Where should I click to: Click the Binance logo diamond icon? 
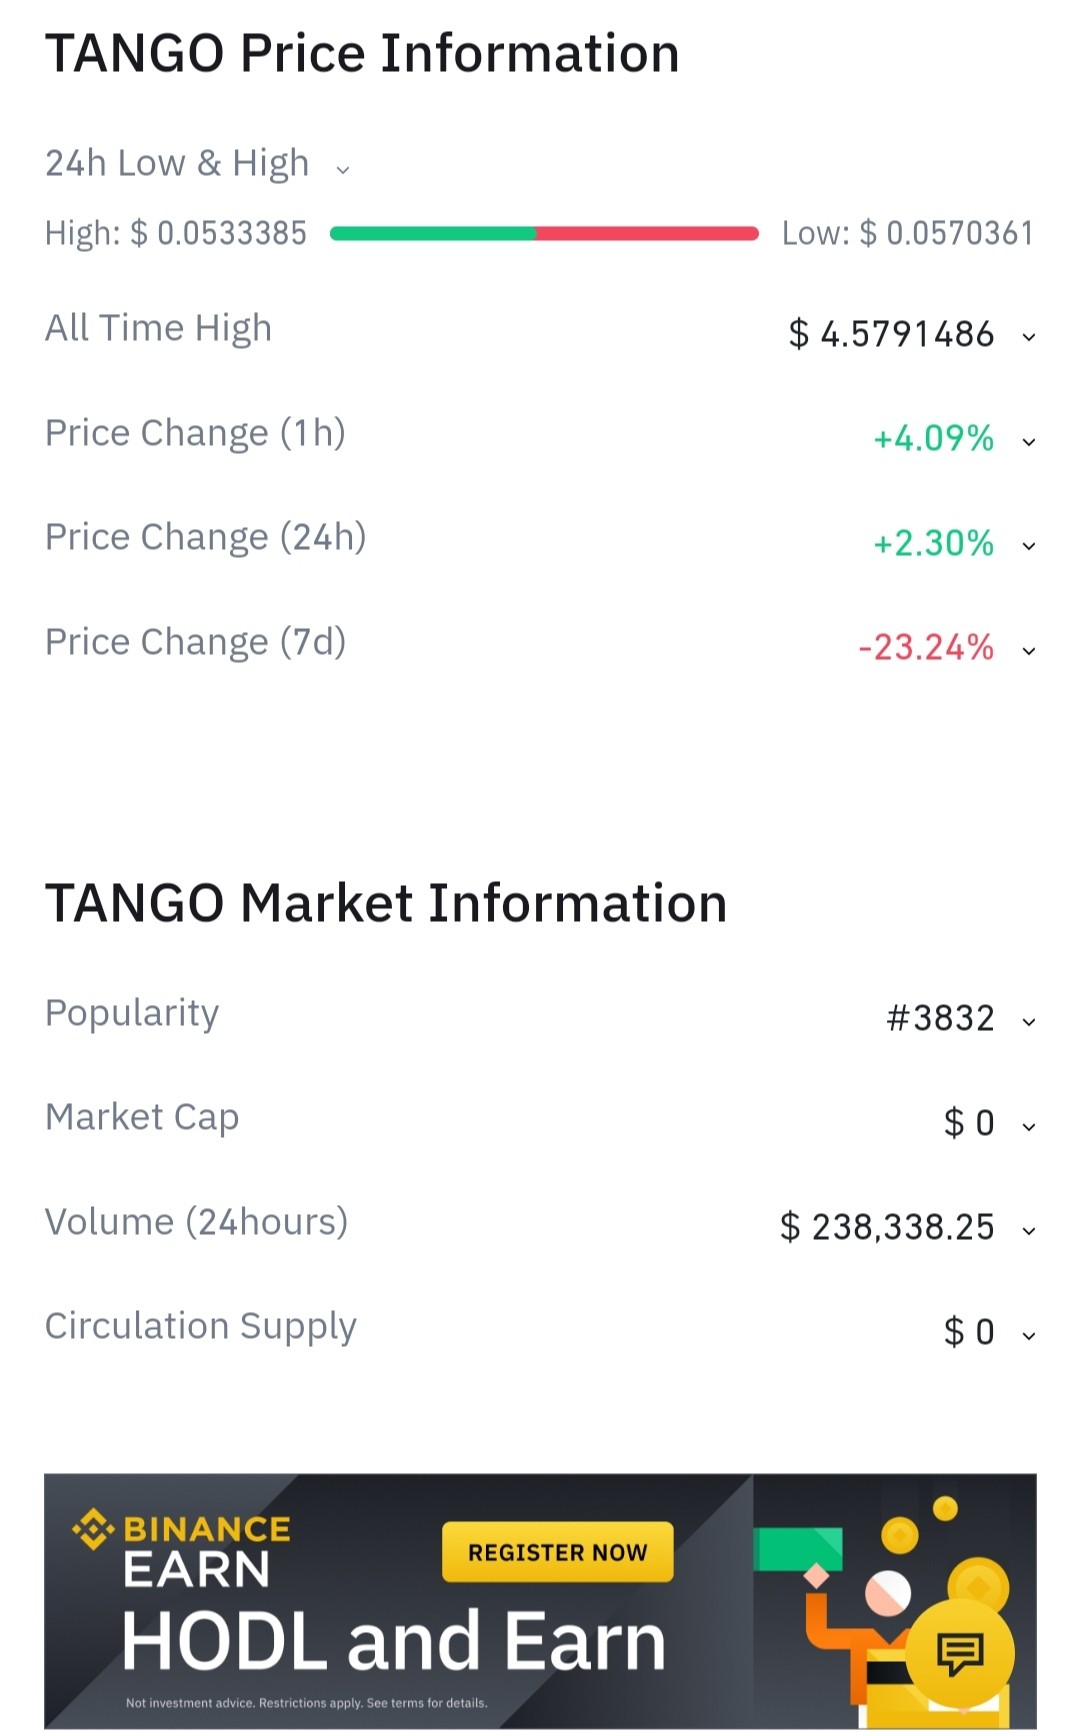coord(93,1529)
